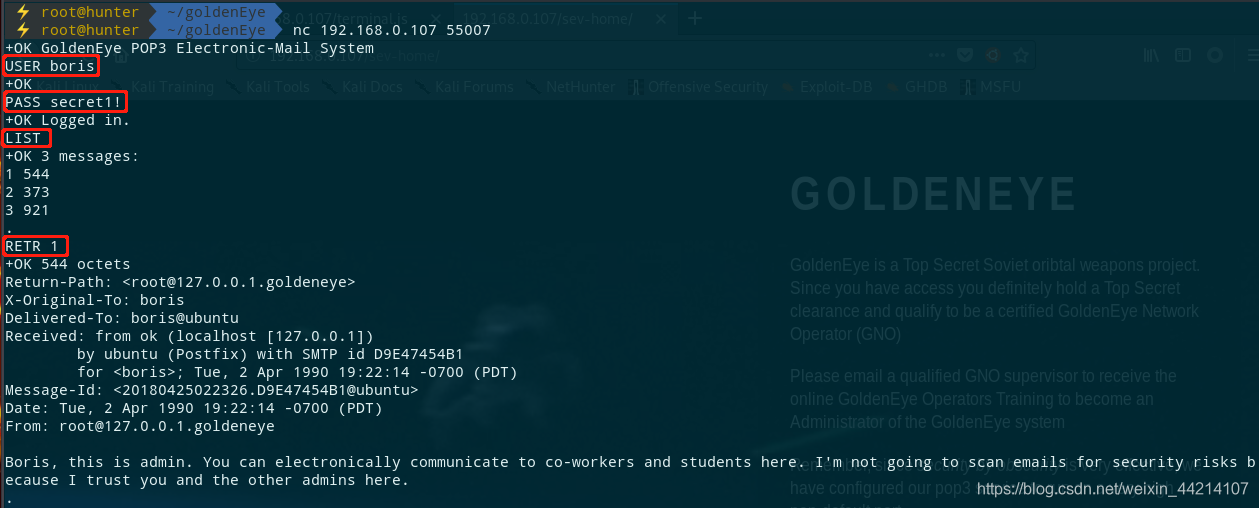This screenshot has height=508, width=1259.
Task: Open GHDB bookmark
Action: click(916, 87)
